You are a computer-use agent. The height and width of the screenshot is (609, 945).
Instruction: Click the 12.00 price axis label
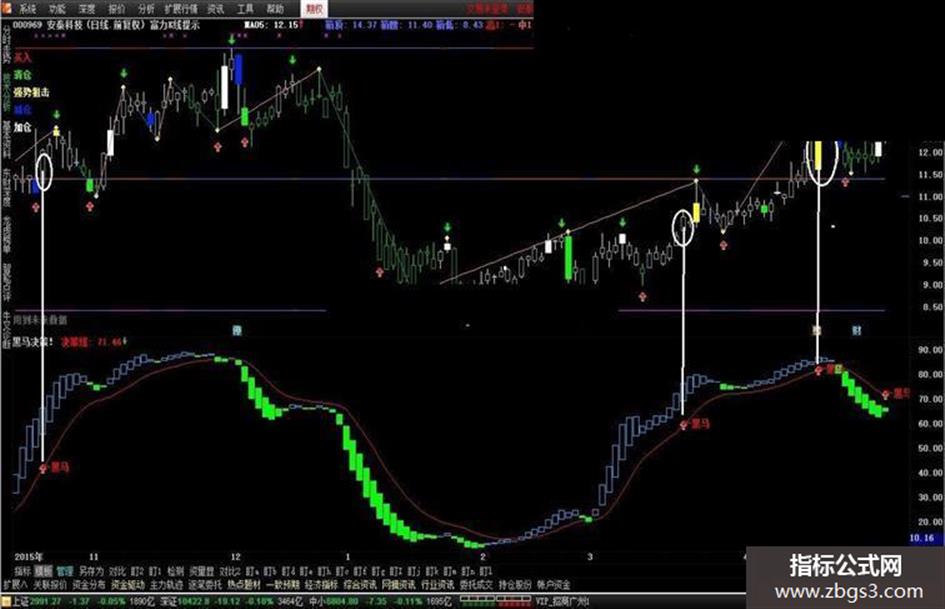pyautogui.click(x=931, y=153)
